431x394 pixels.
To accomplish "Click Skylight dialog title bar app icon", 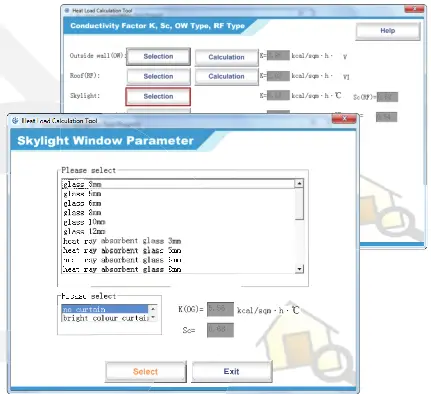I will (x=15, y=121).
